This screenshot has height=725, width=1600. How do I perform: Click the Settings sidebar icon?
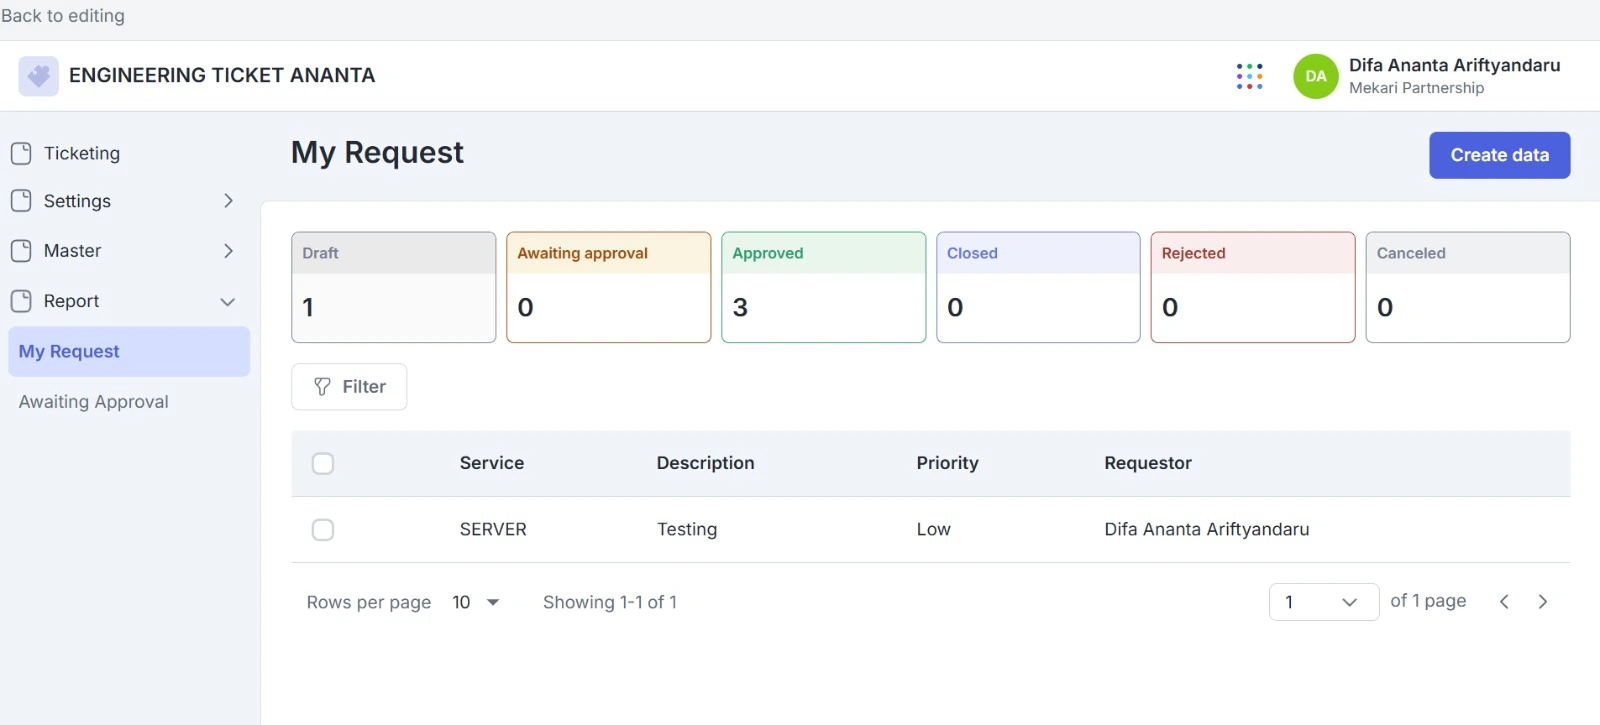coord(21,201)
